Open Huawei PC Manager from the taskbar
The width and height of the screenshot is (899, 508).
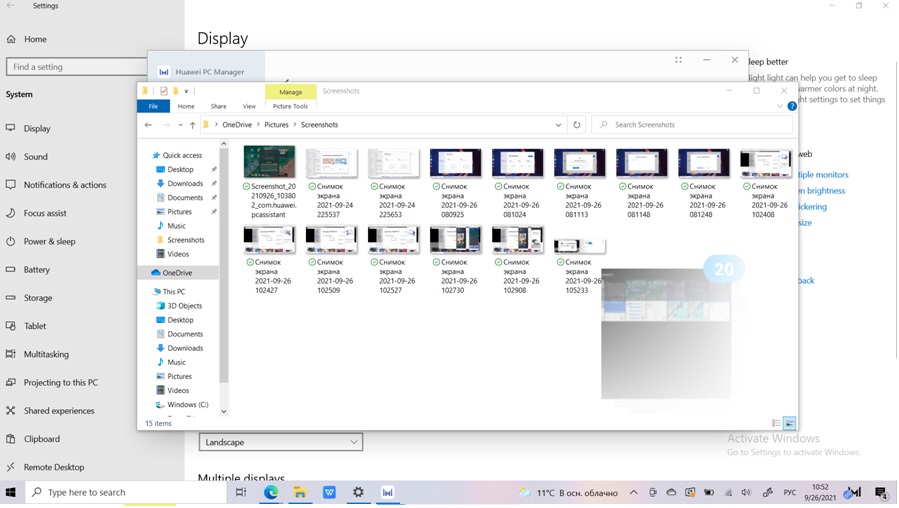click(387, 492)
